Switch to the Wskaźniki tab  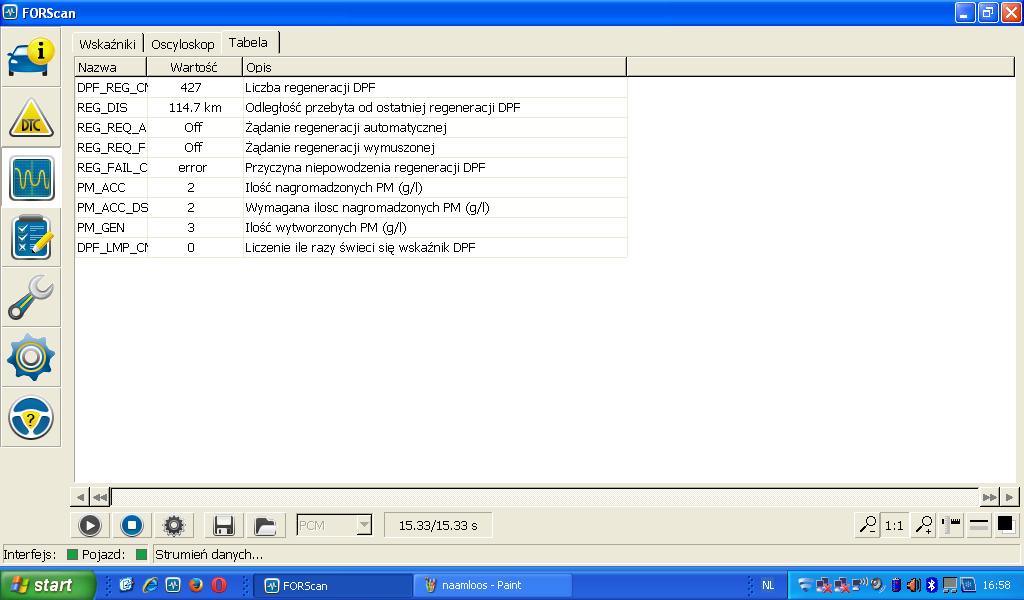[x=107, y=44]
